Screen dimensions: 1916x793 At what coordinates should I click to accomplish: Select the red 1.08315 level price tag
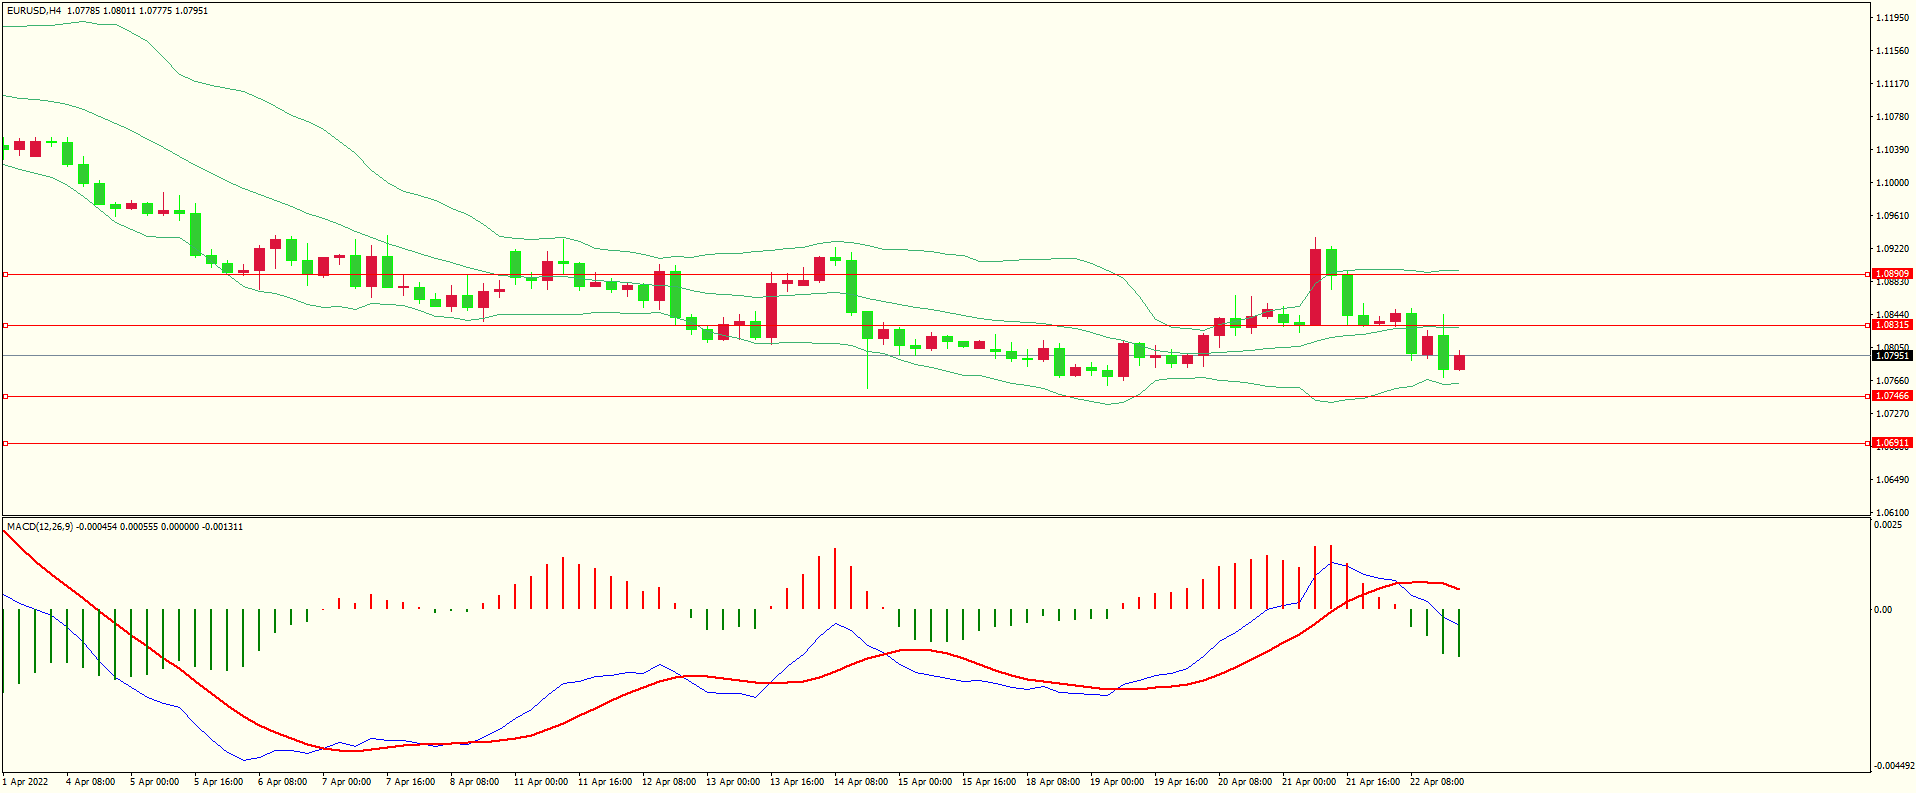(x=1892, y=325)
